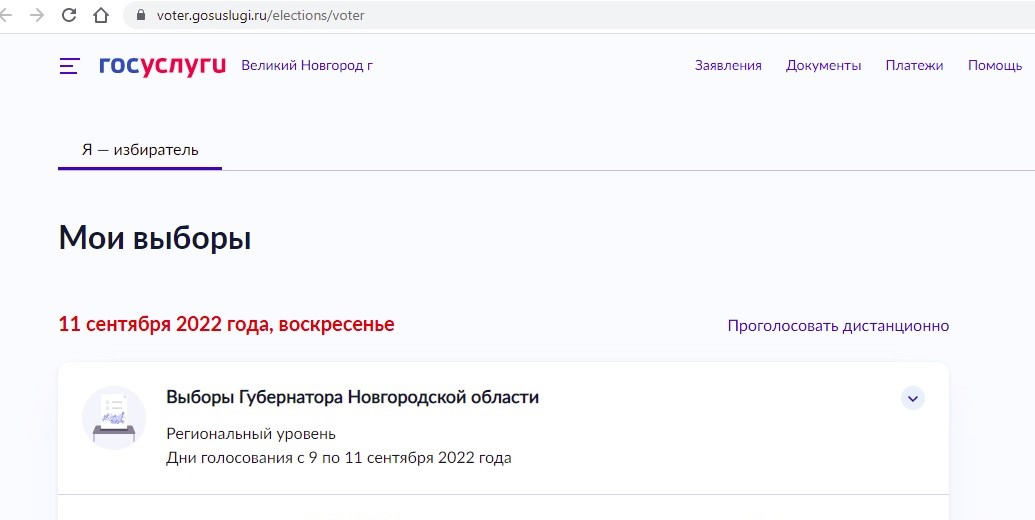Click the voter.gosuslugi.ru address bar
Viewport: 1035px width, 520px height.
coord(579,15)
